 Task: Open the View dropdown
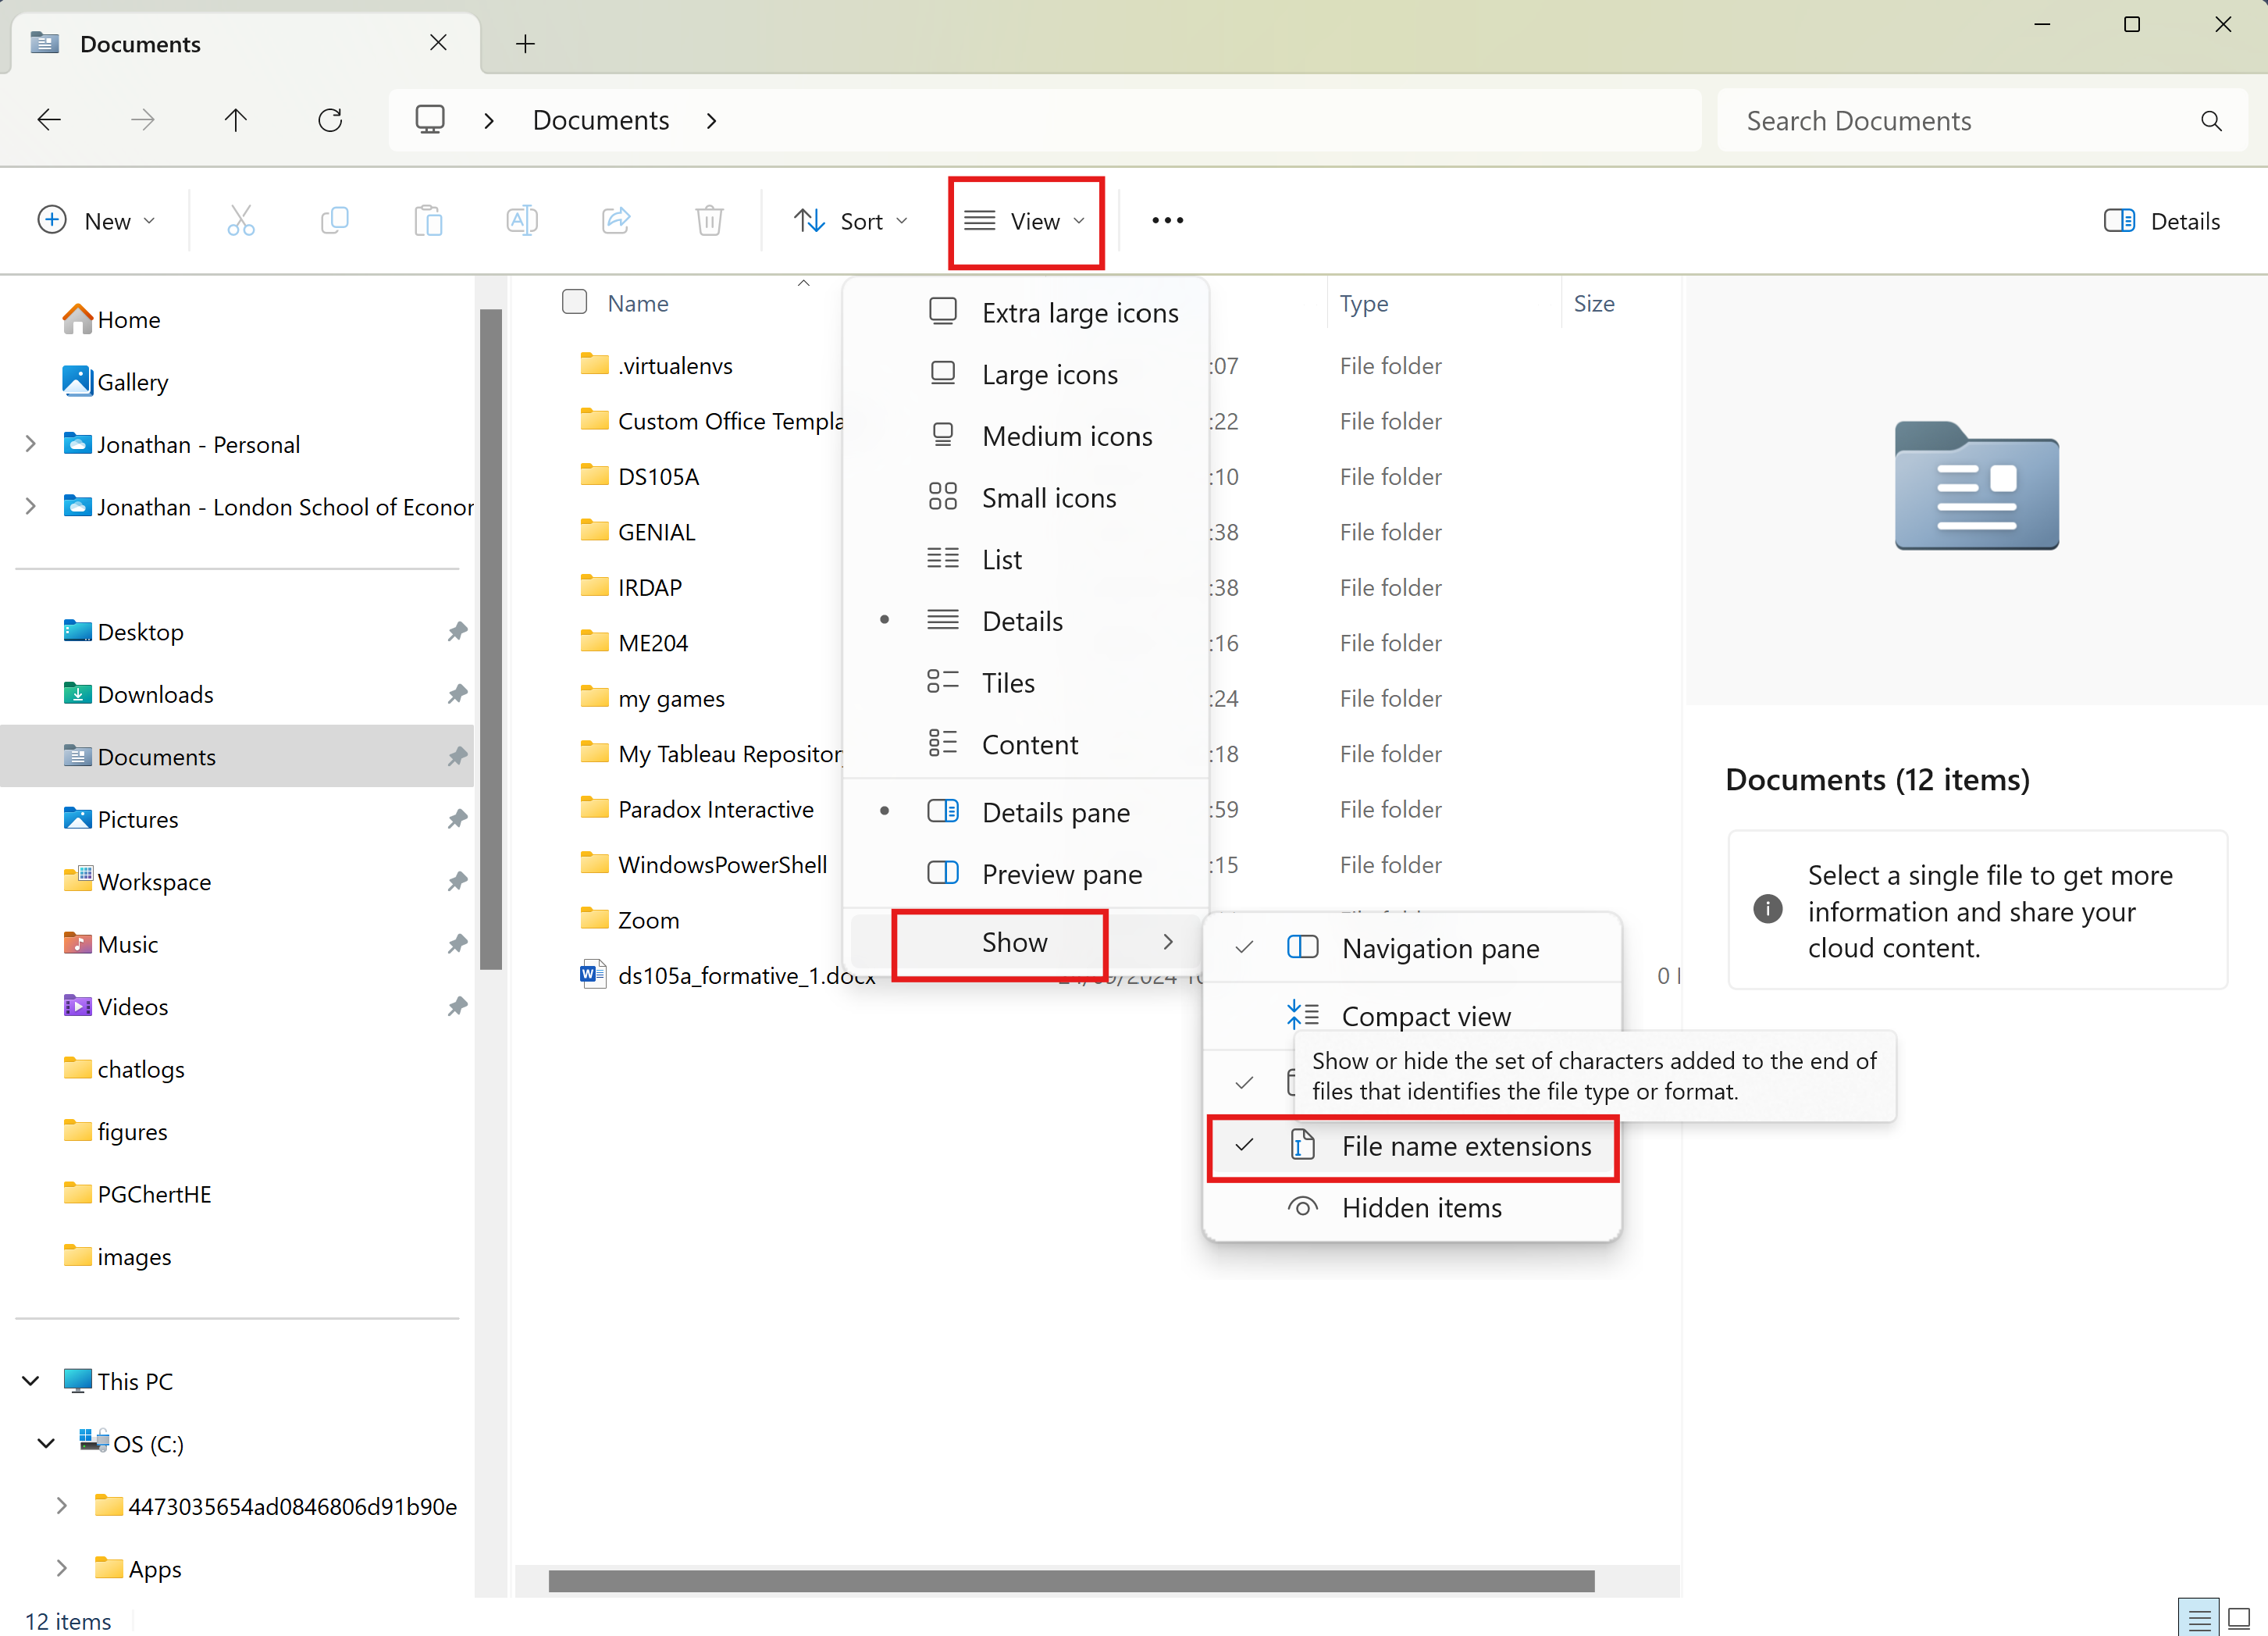tap(1026, 220)
